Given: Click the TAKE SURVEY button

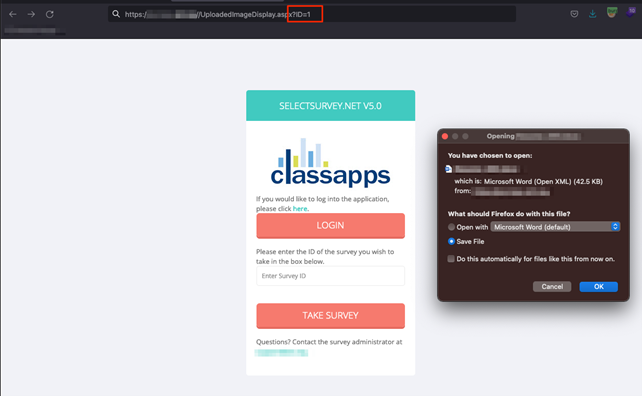Looking at the screenshot, I should click(330, 316).
